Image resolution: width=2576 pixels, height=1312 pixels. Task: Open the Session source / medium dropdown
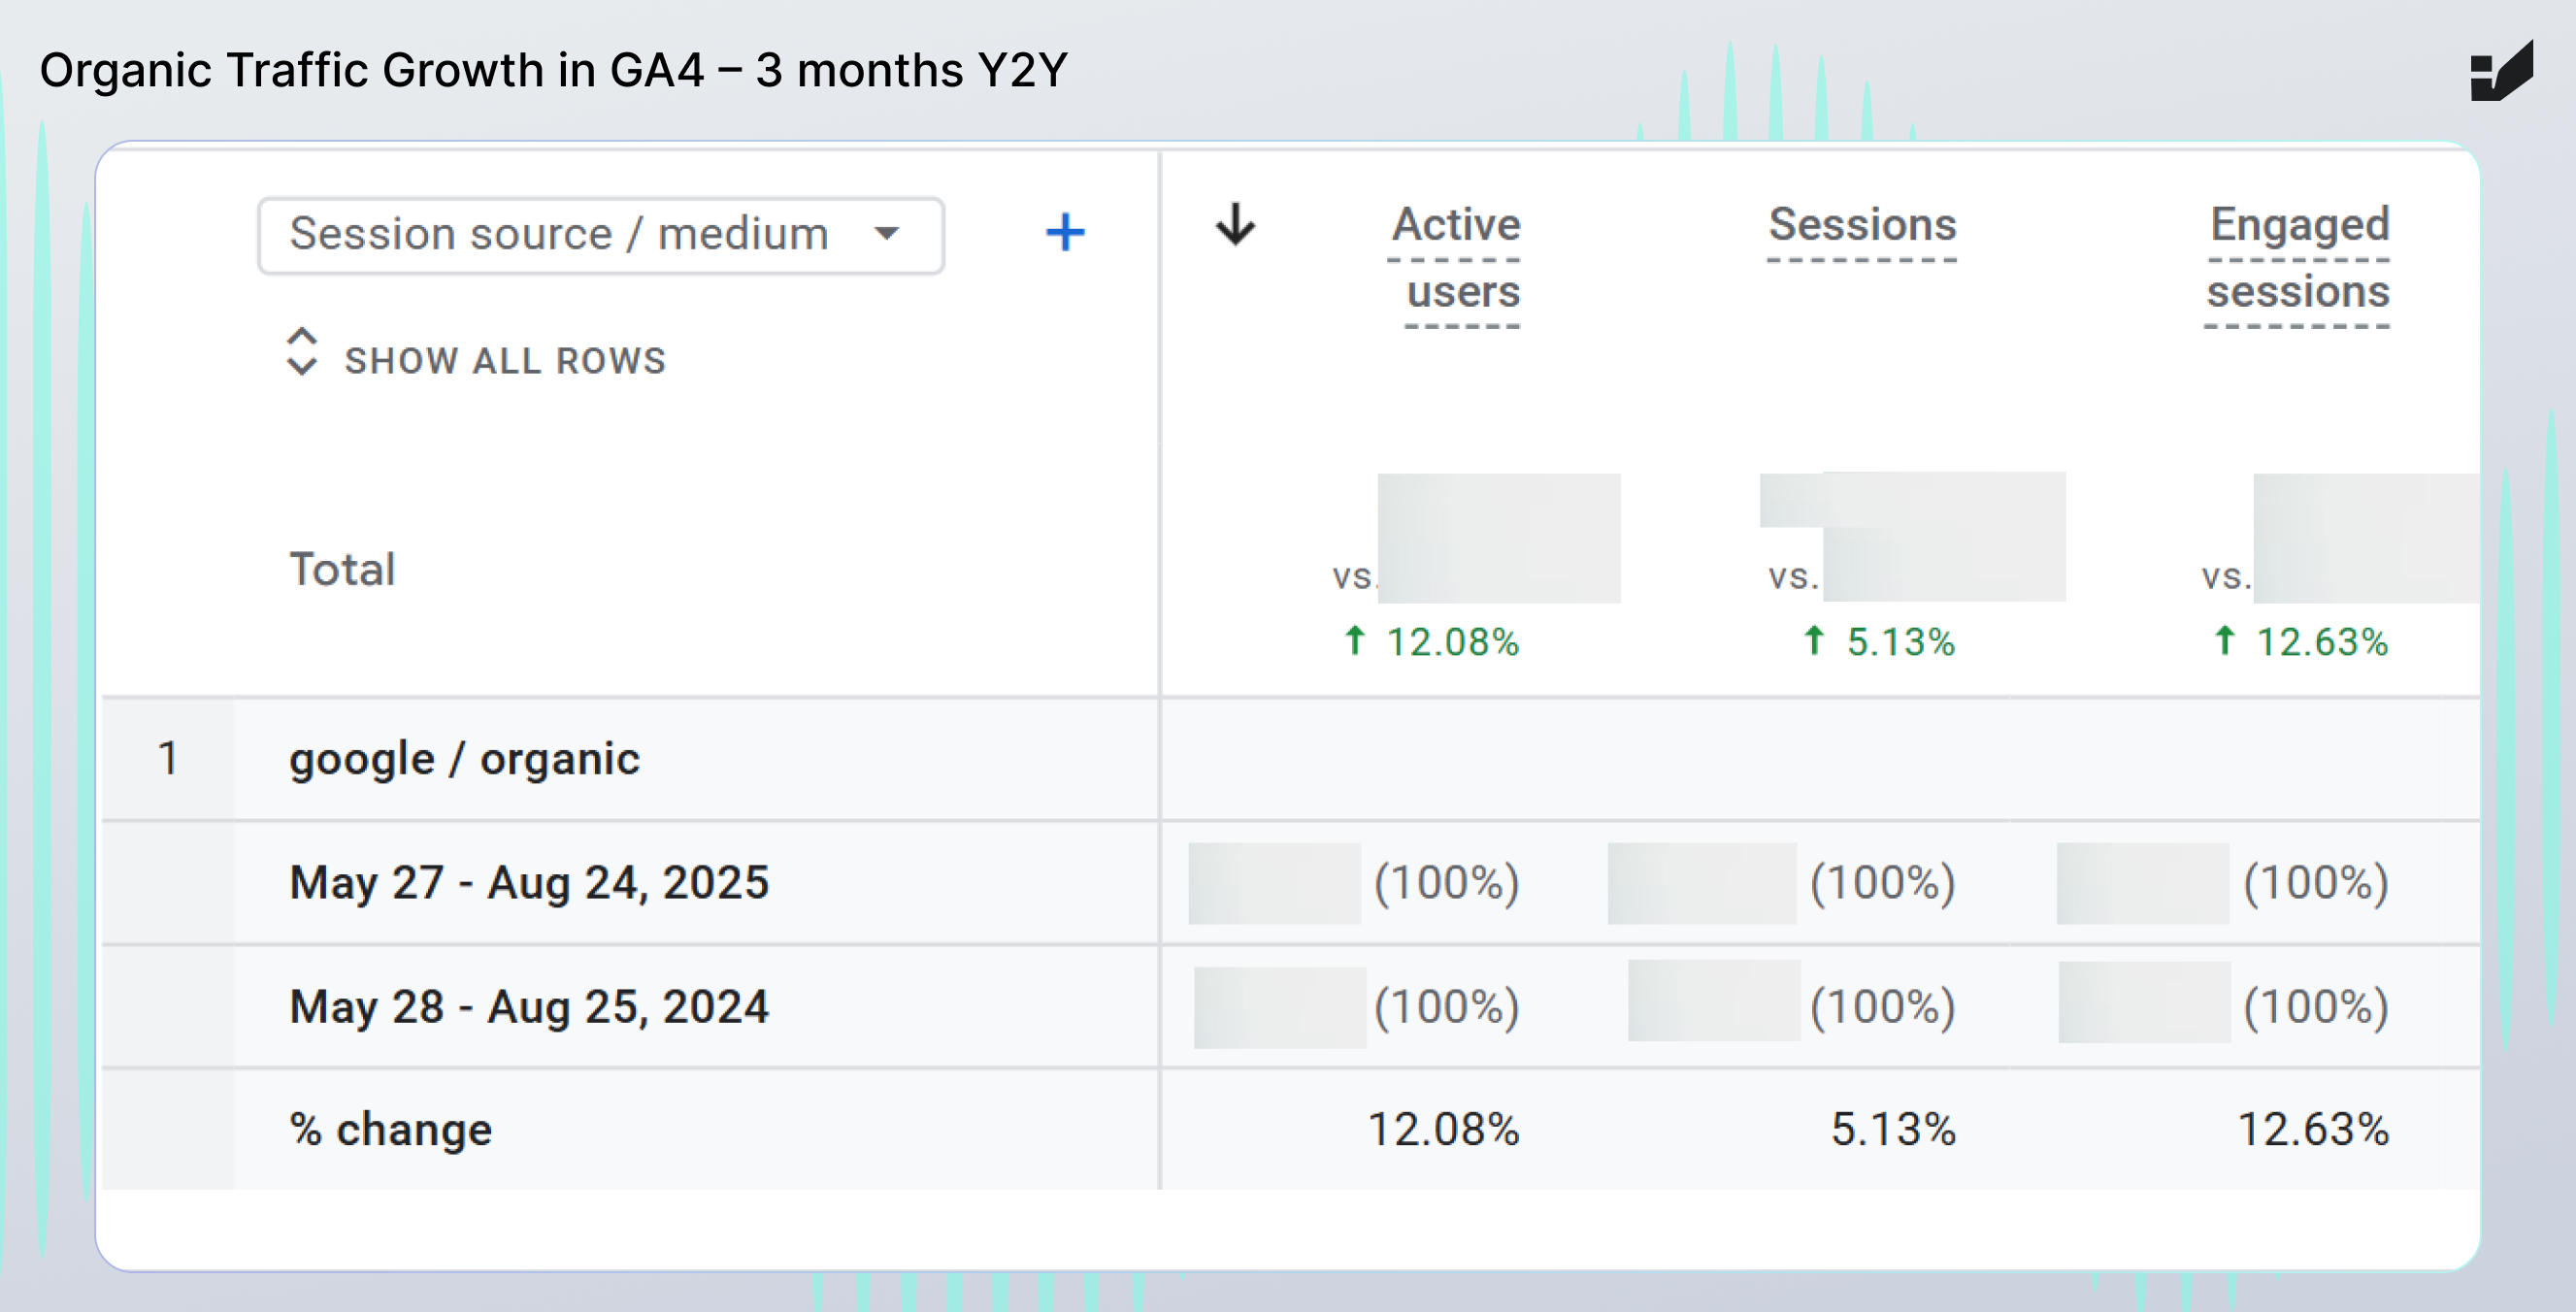pos(599,235)
